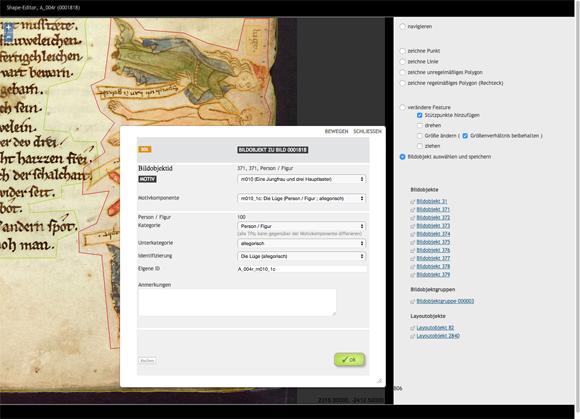Enable the drehen checkbox
Screen dimensions: 580x419
click(419, 126)
